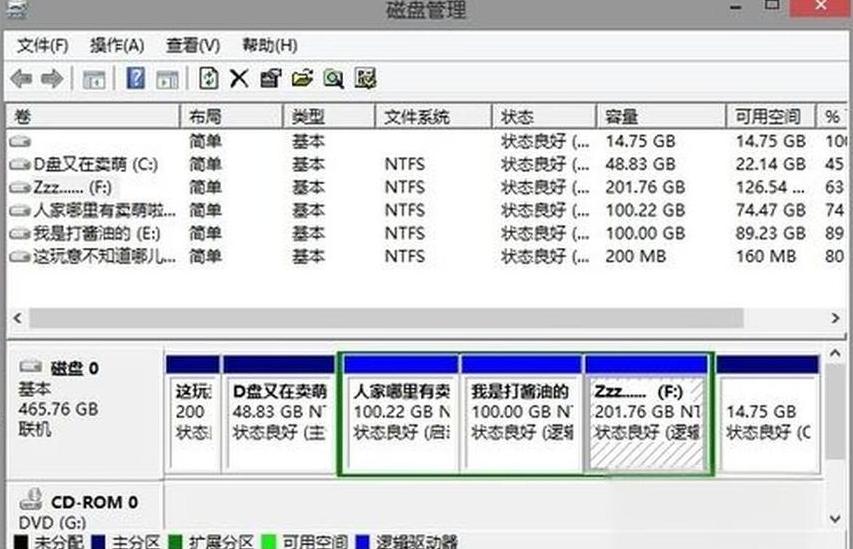Click the 200 MB capacity cell
Viewport: 853px width, 549px height.
click(x=635, y=257)
